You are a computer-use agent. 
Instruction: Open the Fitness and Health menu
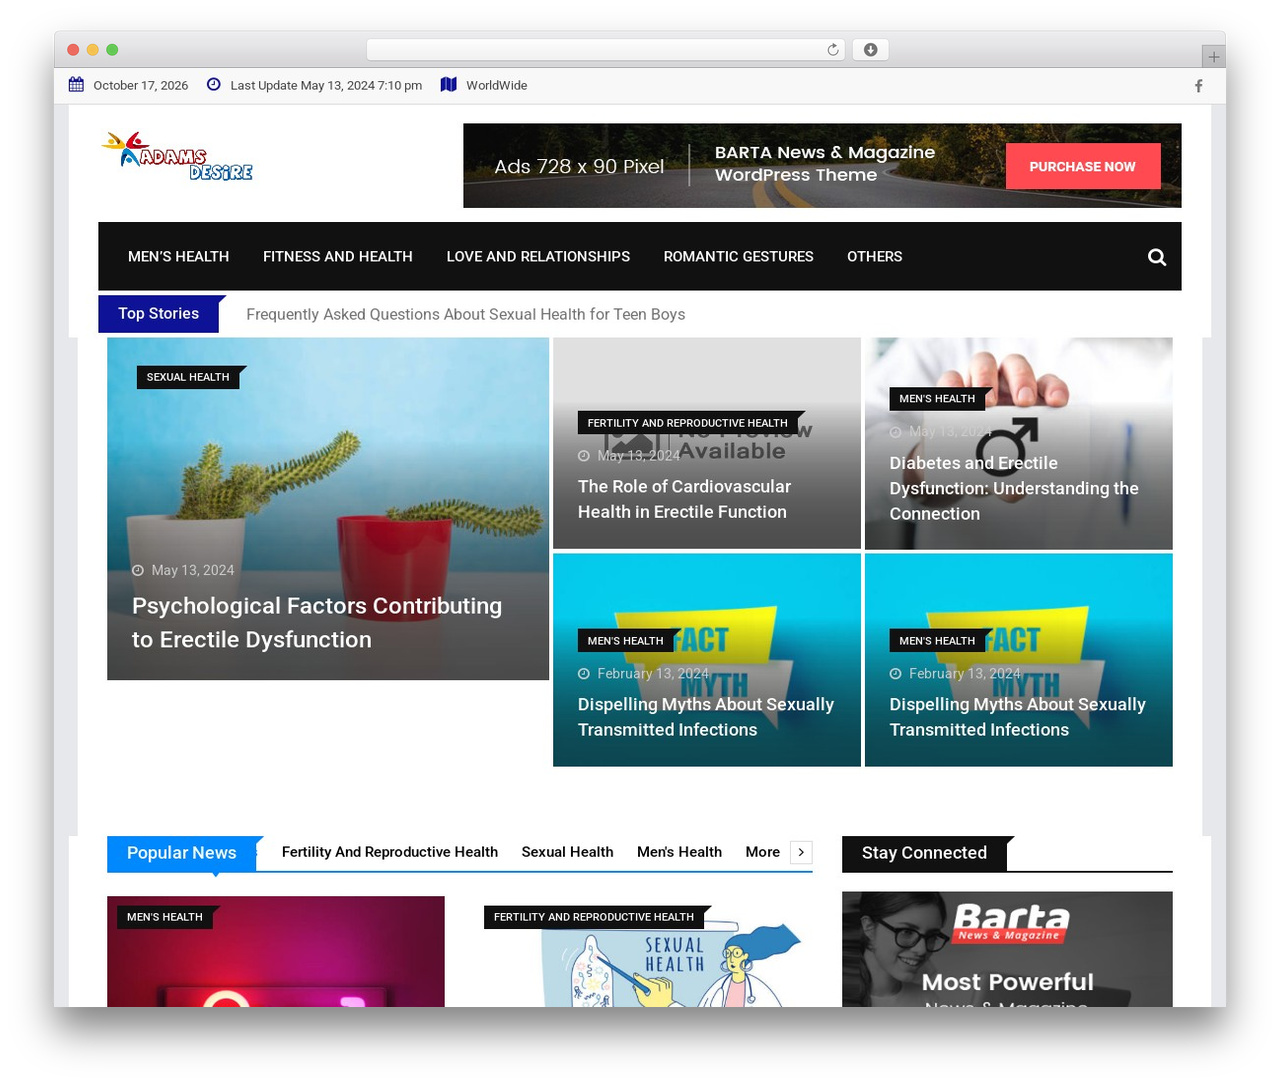tap(338, 257)
